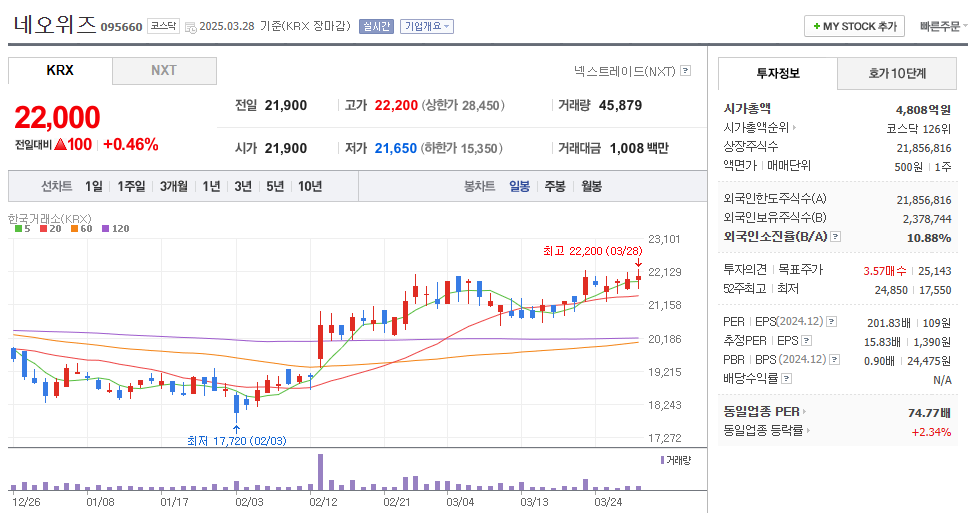Click the 거래량 volume legend marker

(662, 460)
